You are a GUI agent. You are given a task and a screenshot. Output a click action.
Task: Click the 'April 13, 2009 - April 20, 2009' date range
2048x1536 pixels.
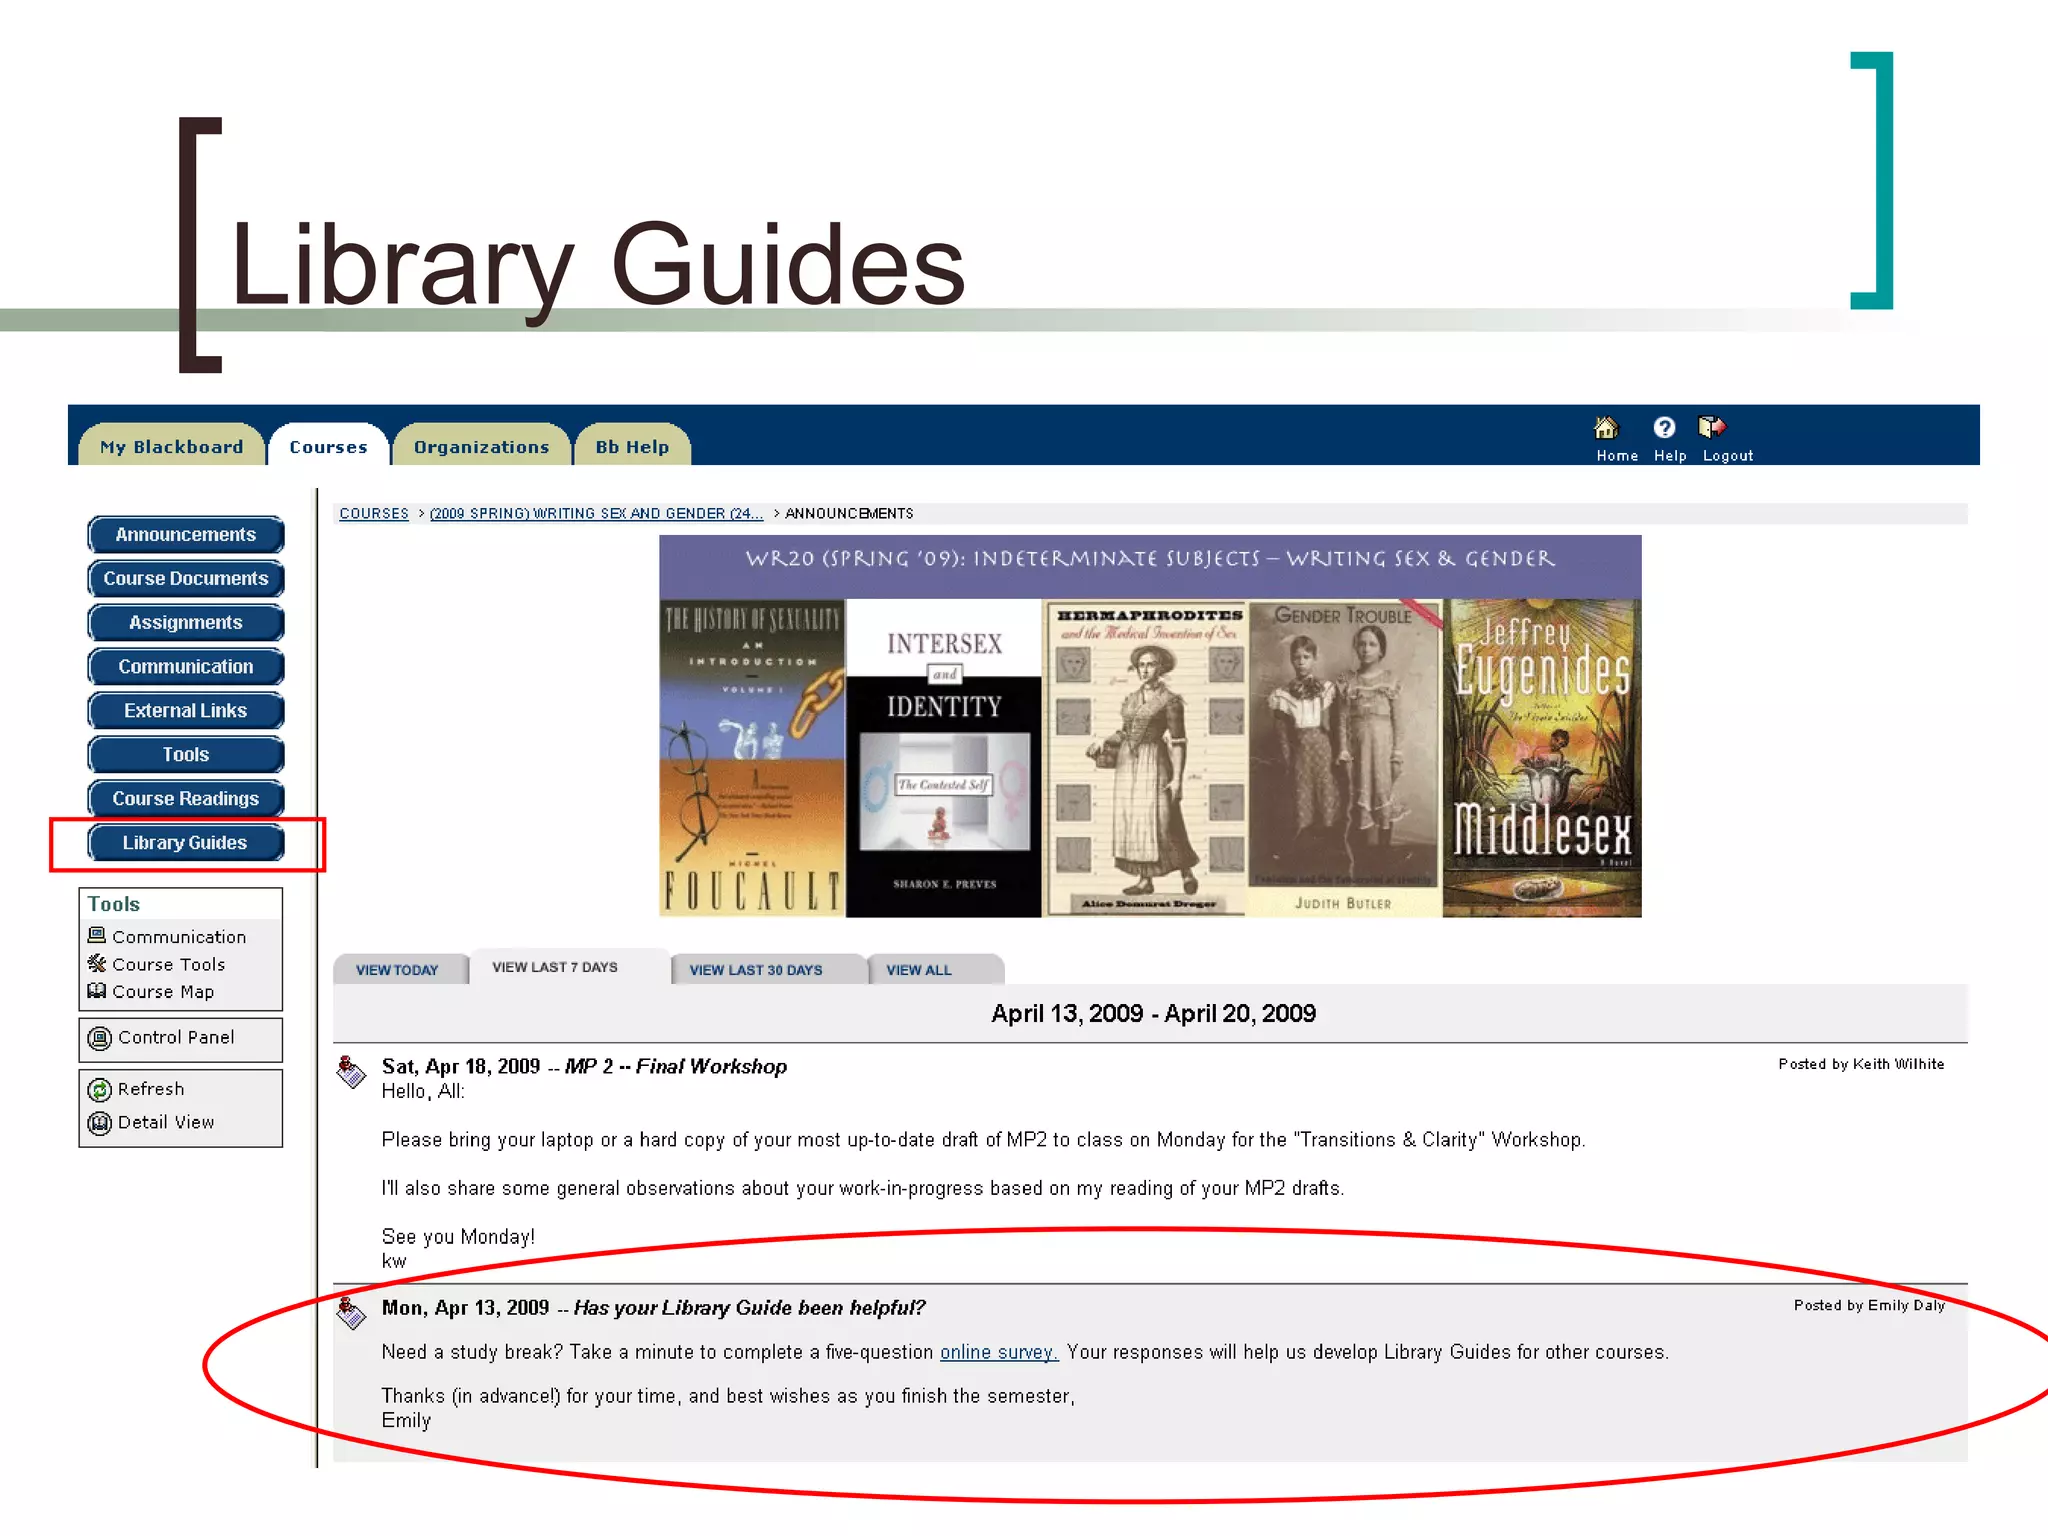[x=1153, y=1014]
